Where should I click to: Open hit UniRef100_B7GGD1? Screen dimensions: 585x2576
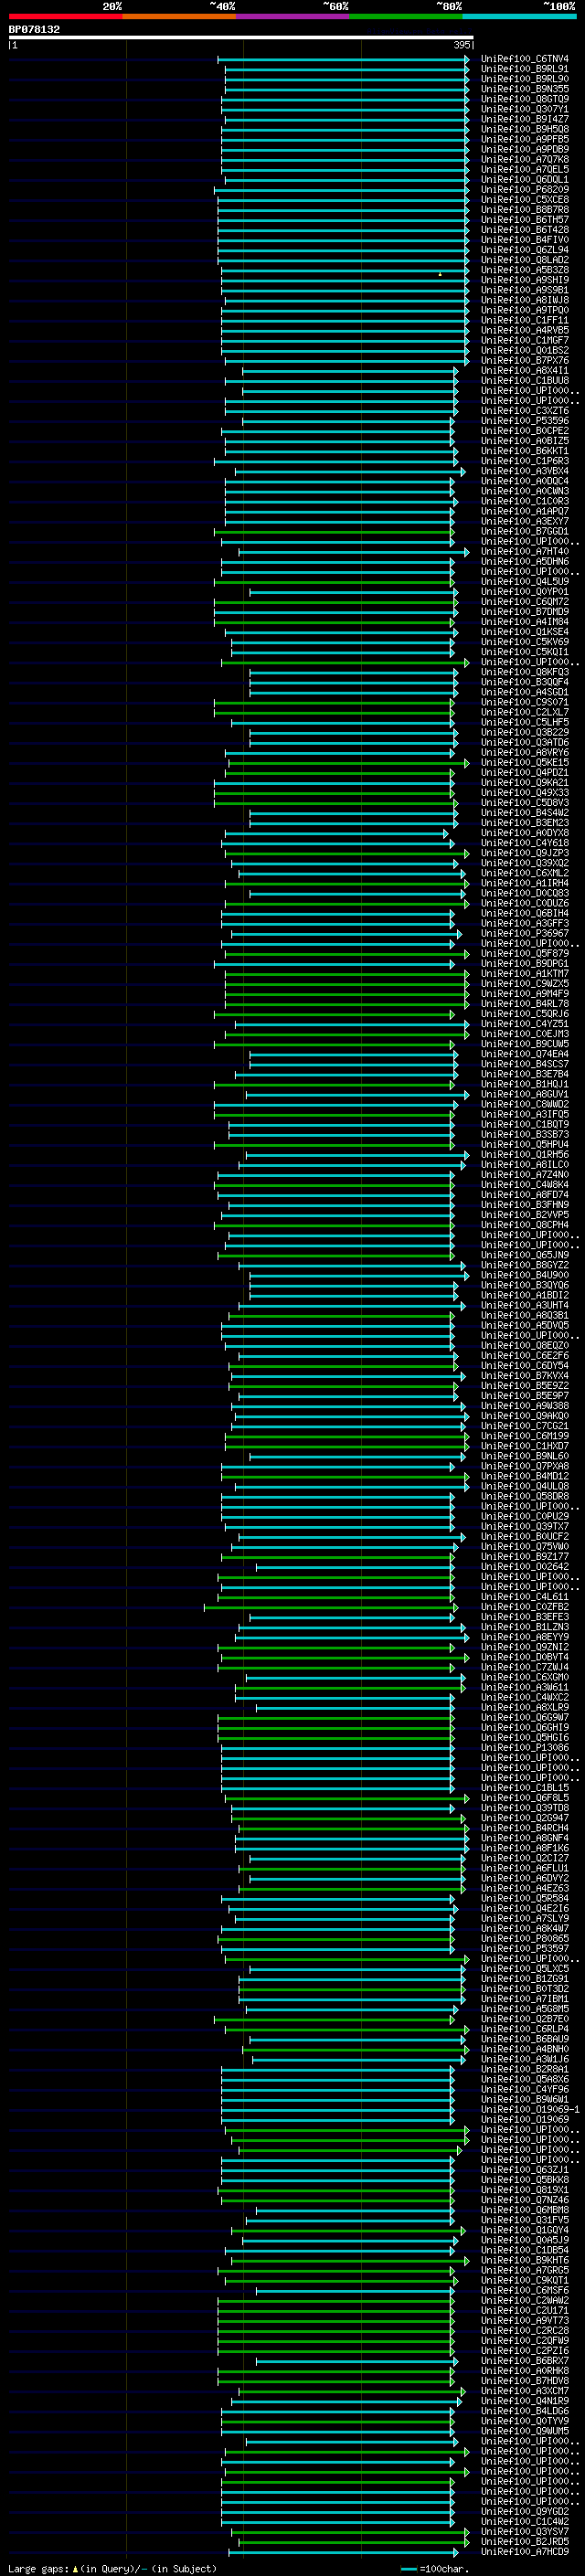[x=525, y=531]
